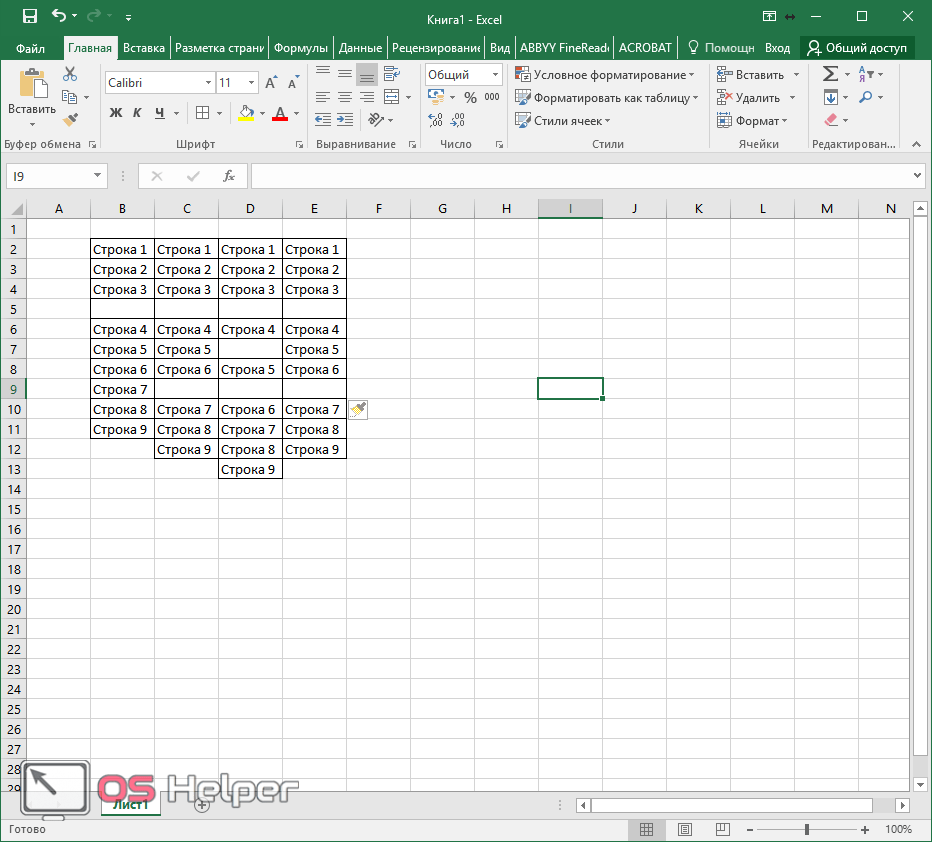Screen dimensions: 932x842
Task: Switch to Page Layout view in status bar
Action: click(x=684, y=830)
